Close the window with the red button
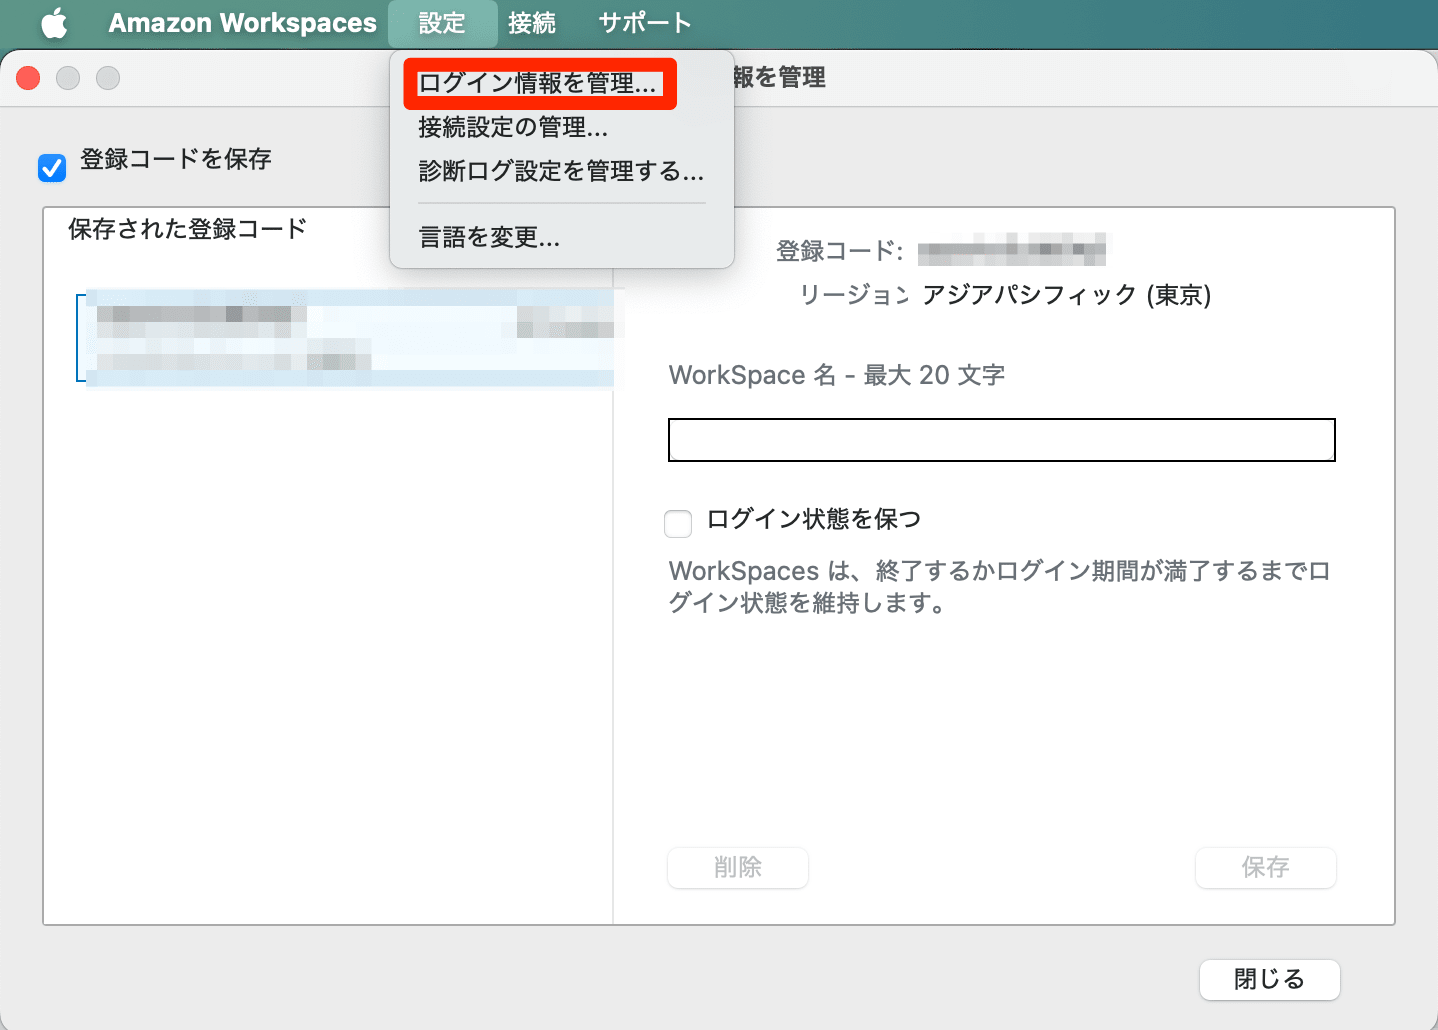This screenshot has height=1030, width=1438. [x=28, y=78]
